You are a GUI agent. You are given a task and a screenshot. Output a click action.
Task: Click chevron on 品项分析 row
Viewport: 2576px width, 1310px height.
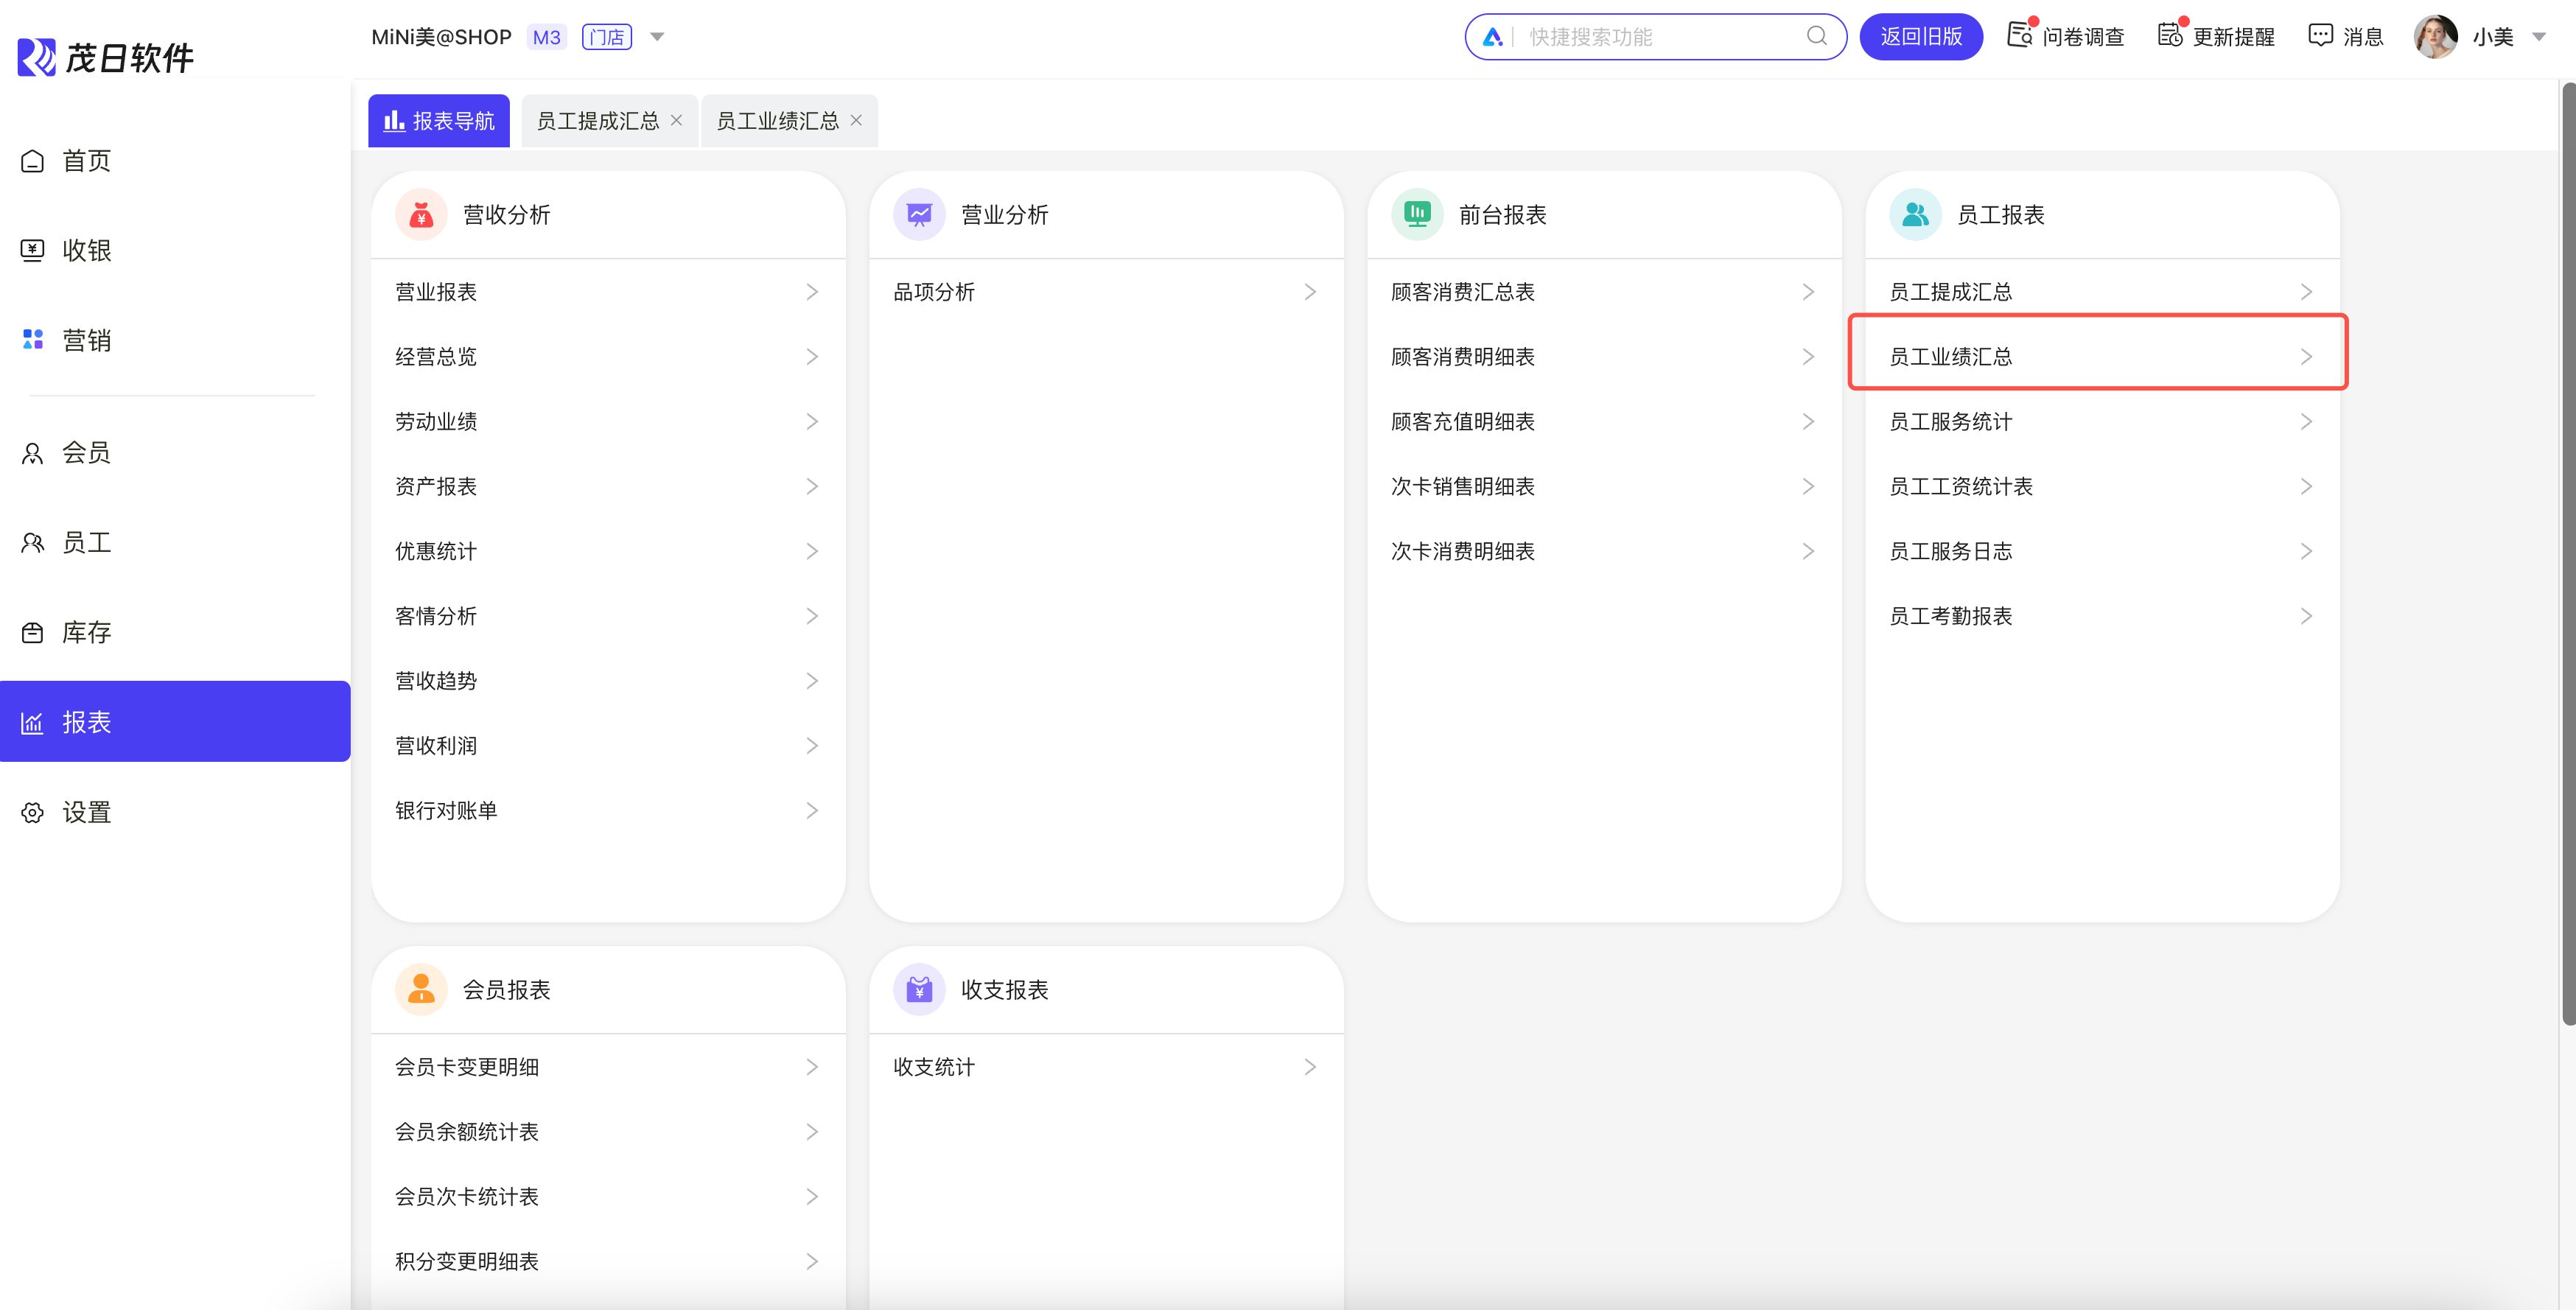pyautogui.click(x=1310, y=292)
